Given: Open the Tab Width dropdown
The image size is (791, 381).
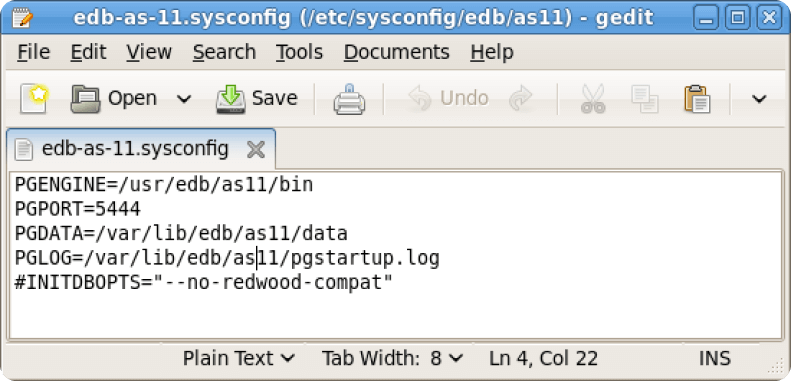Looking at the screenshot, I should tap(392, 359).
